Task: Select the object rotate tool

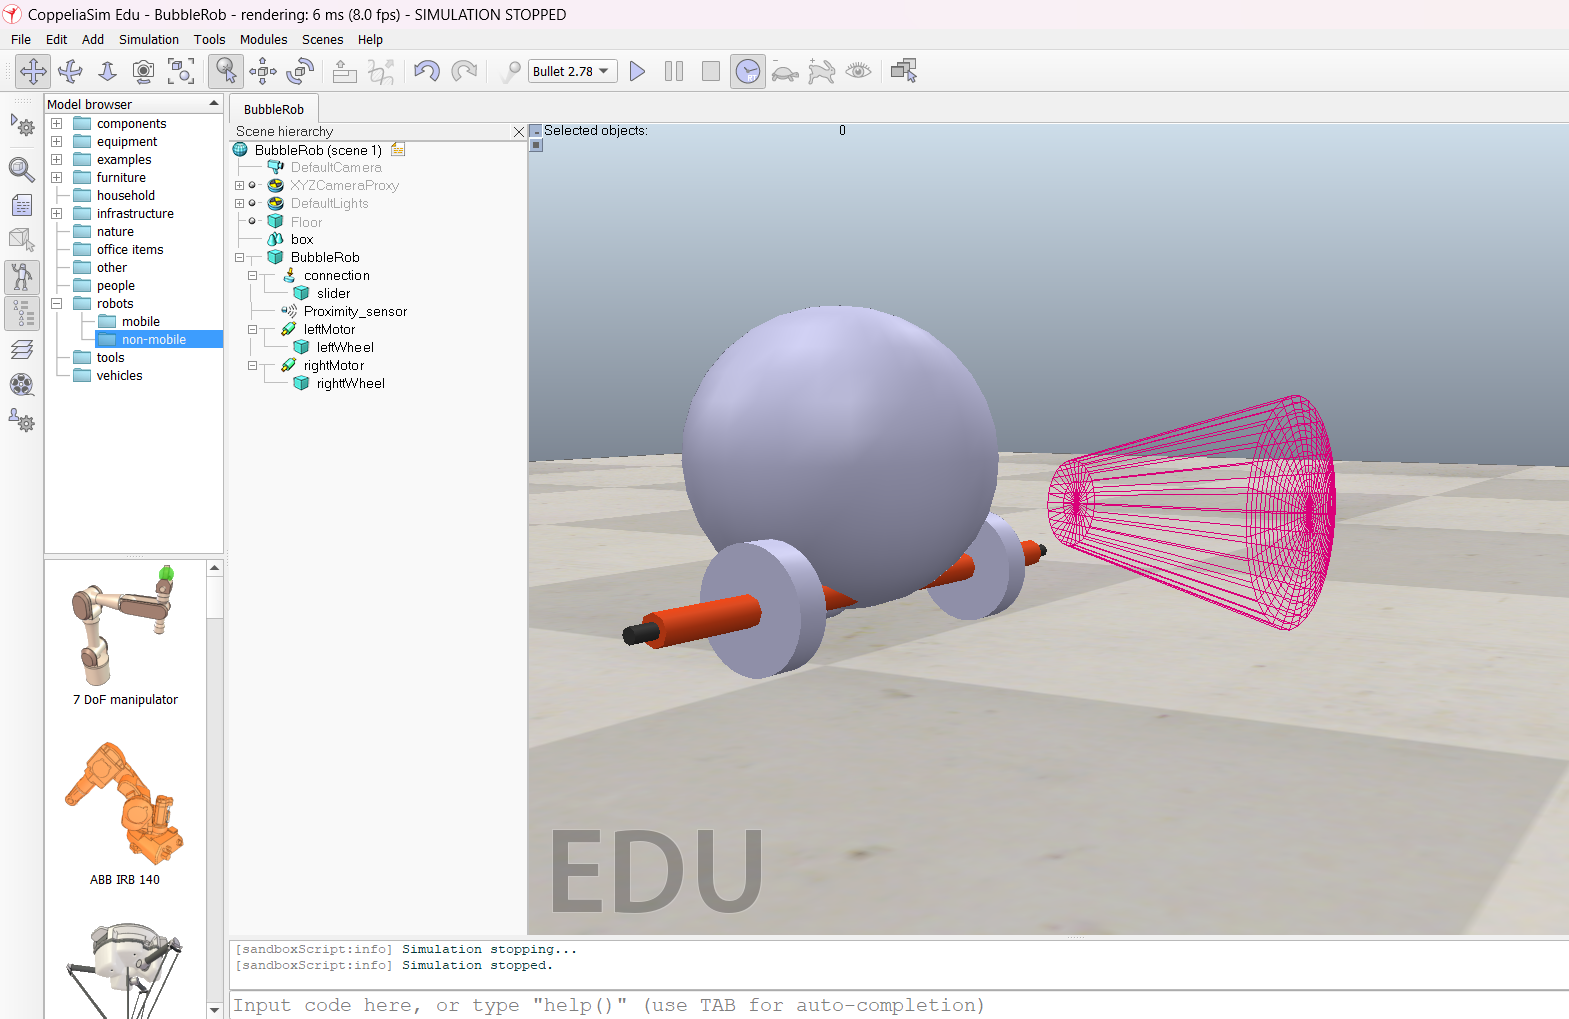Action: pyautogui.click(x=300, y=72)
